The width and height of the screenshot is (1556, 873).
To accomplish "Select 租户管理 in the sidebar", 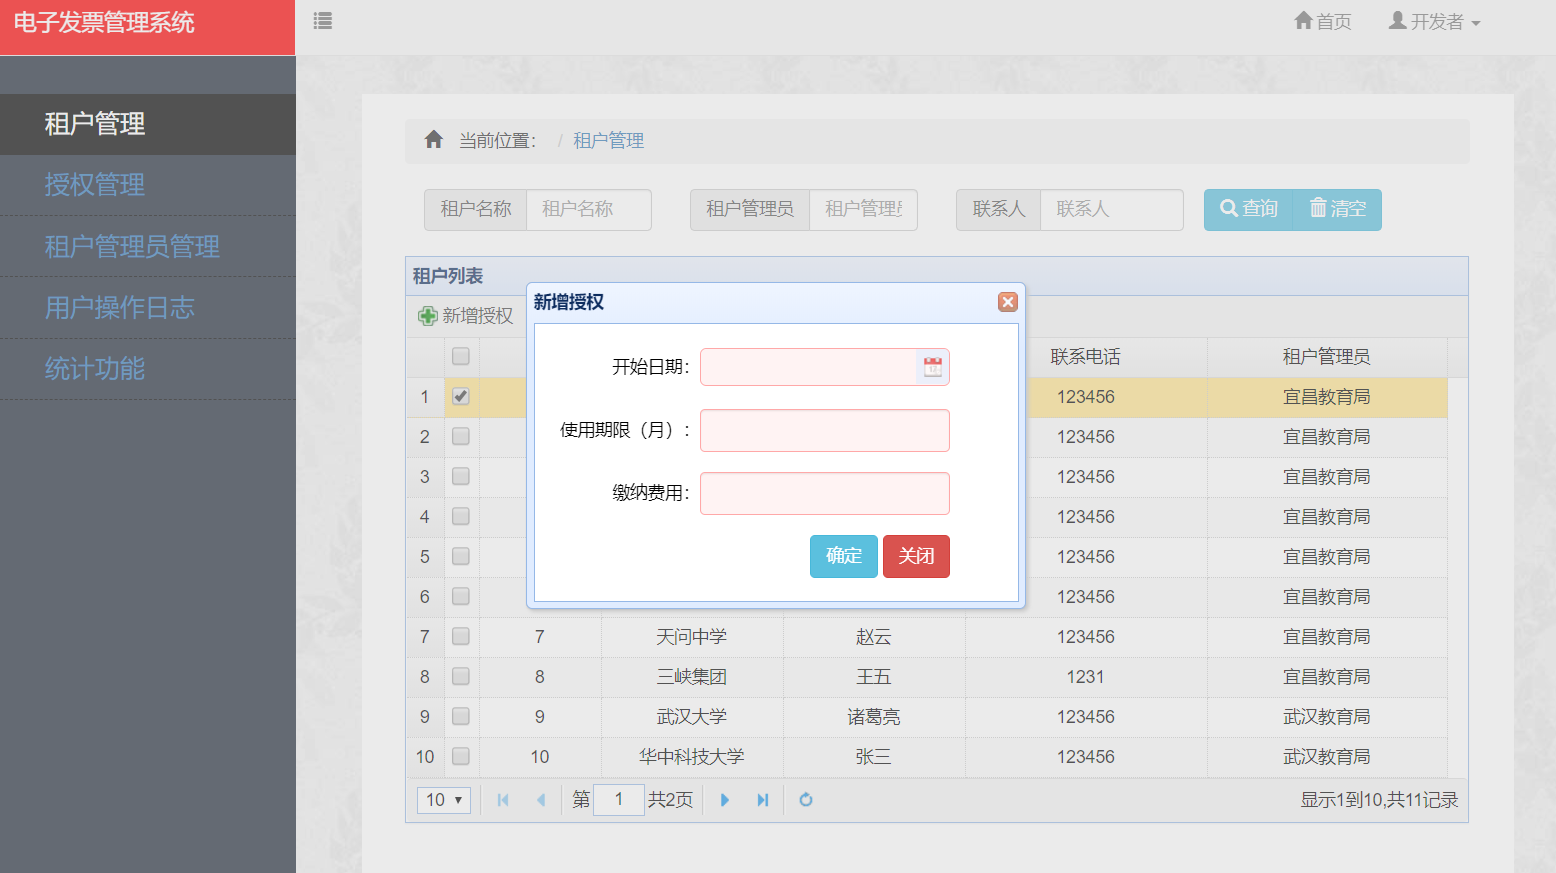I will [x=148, y=124].
